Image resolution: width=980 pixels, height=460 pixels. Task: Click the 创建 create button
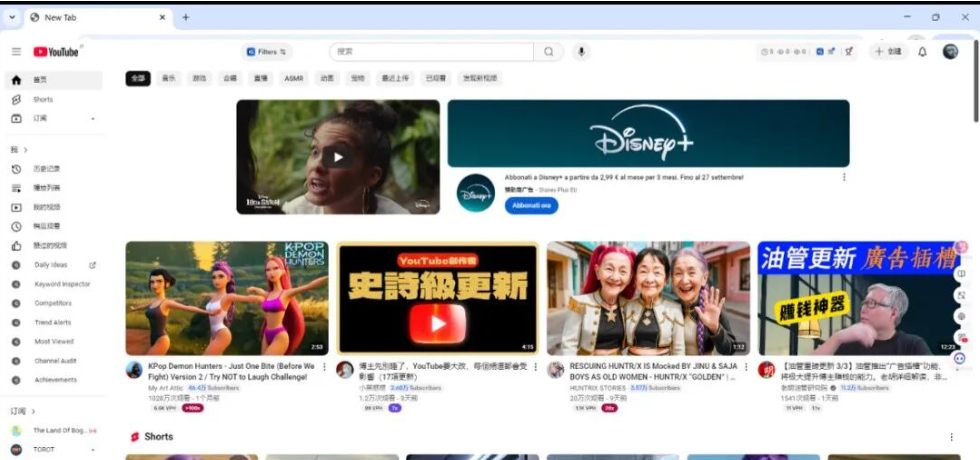tap(888, 52)
